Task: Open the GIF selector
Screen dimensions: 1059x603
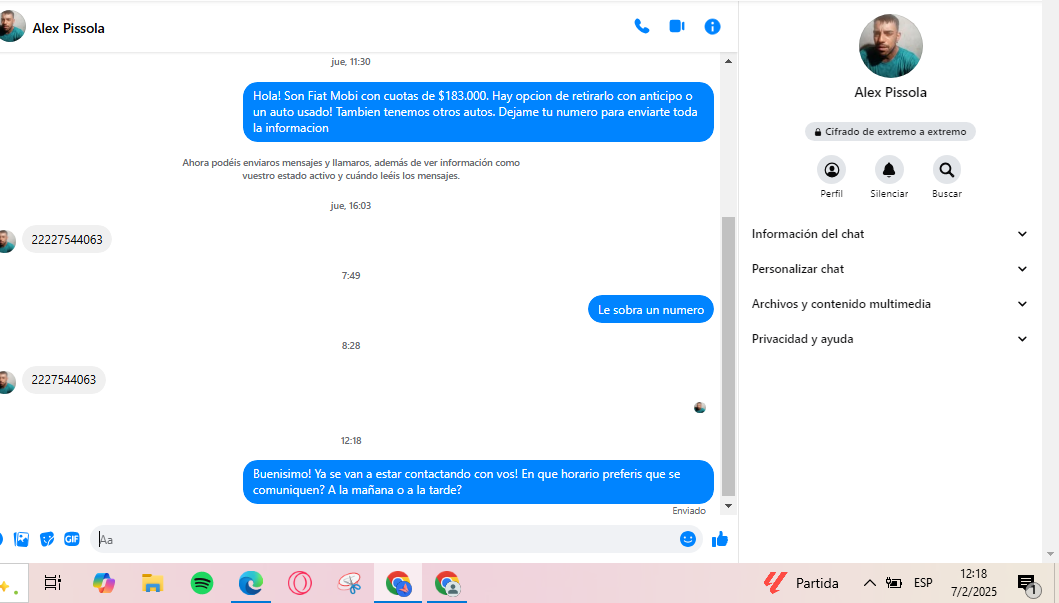Action: click(x=72, y=539)
